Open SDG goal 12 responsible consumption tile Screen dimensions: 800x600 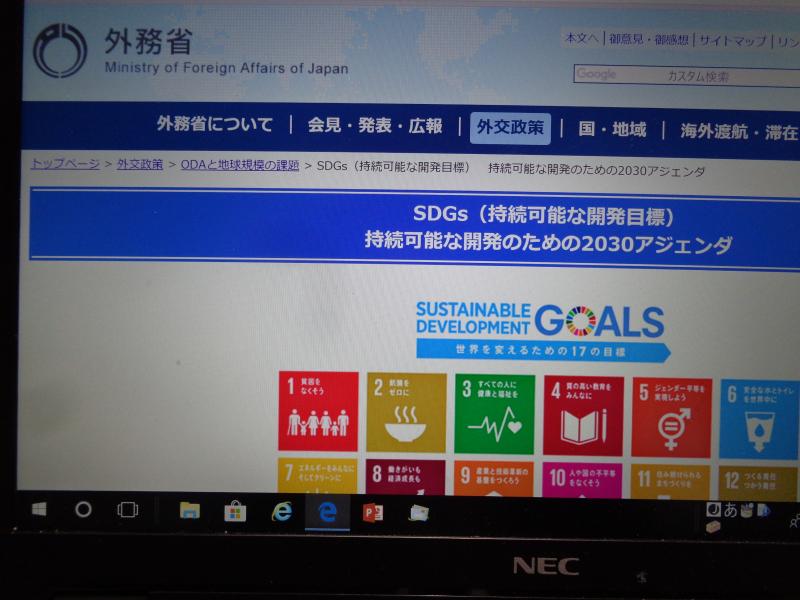coord(758,484)
